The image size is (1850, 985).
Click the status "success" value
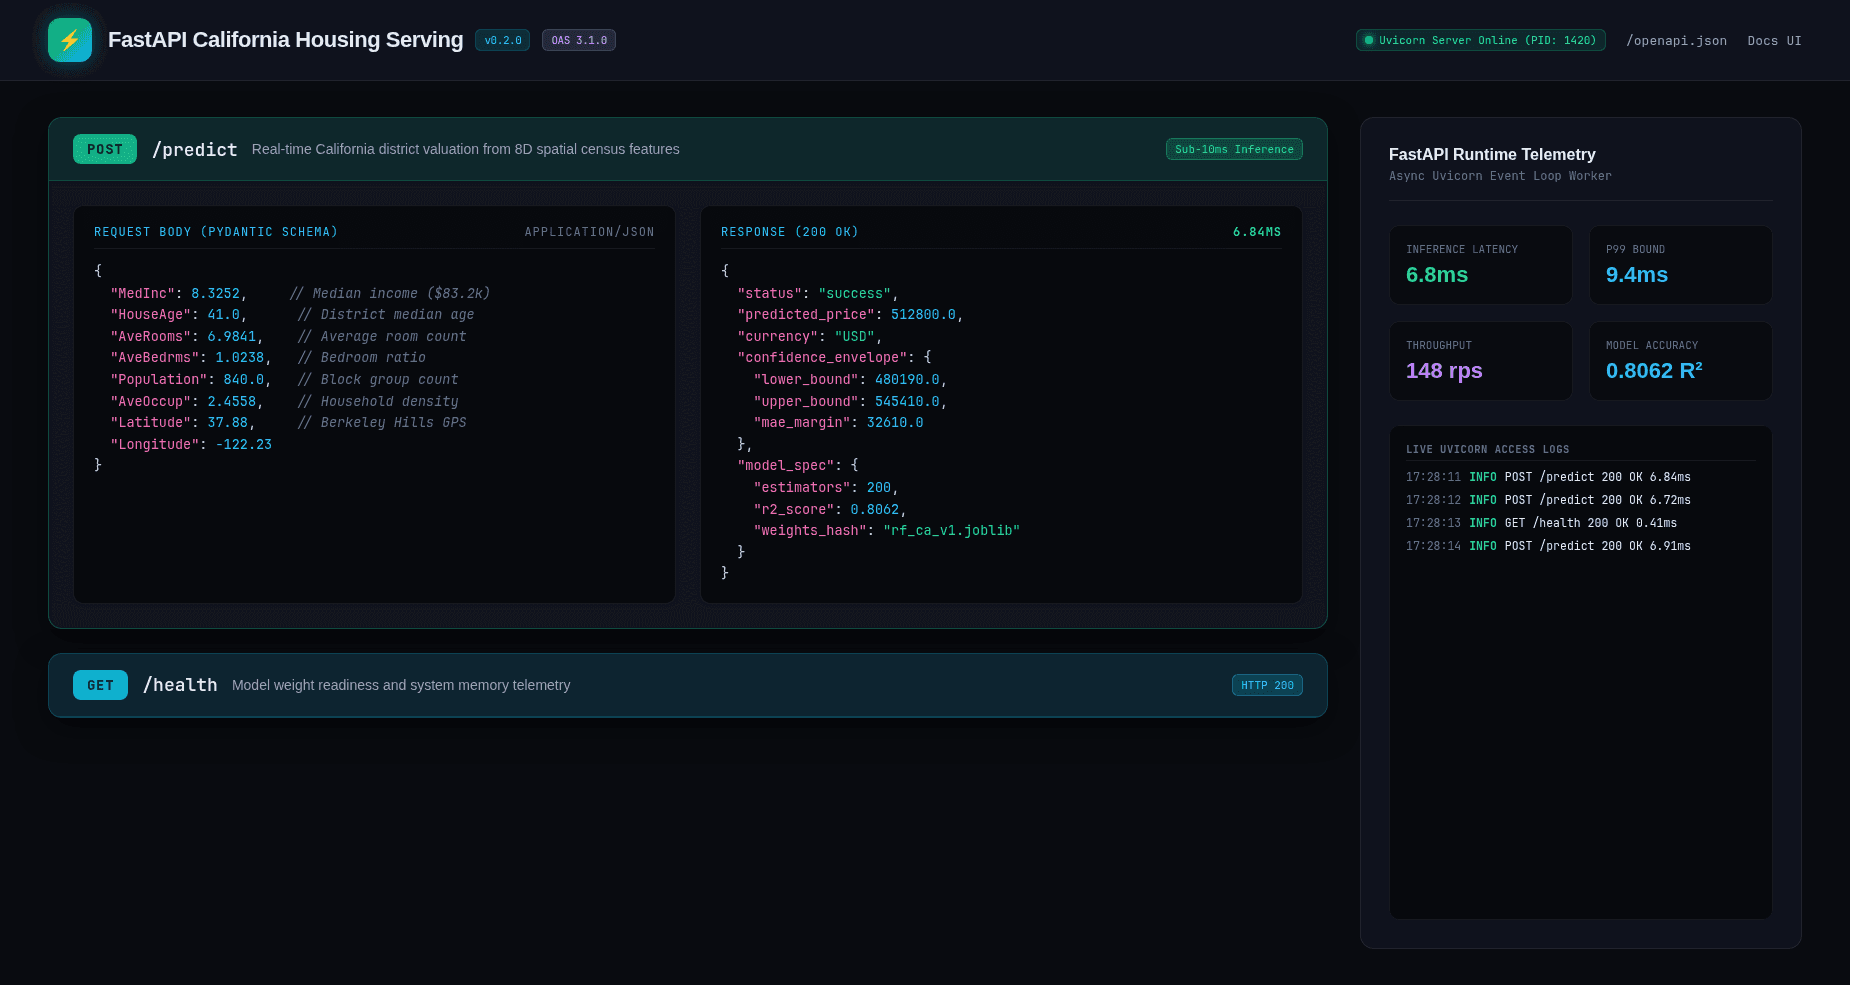click(x=854, y=293)
